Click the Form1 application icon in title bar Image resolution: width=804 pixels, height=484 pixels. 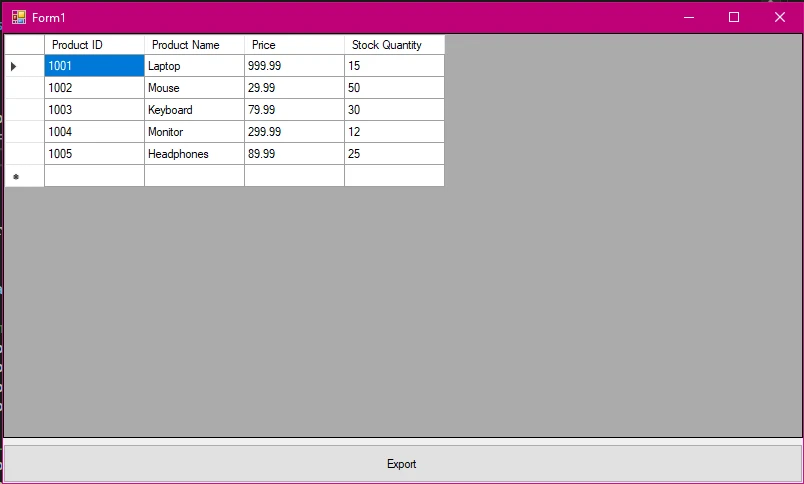click(18, 17)
